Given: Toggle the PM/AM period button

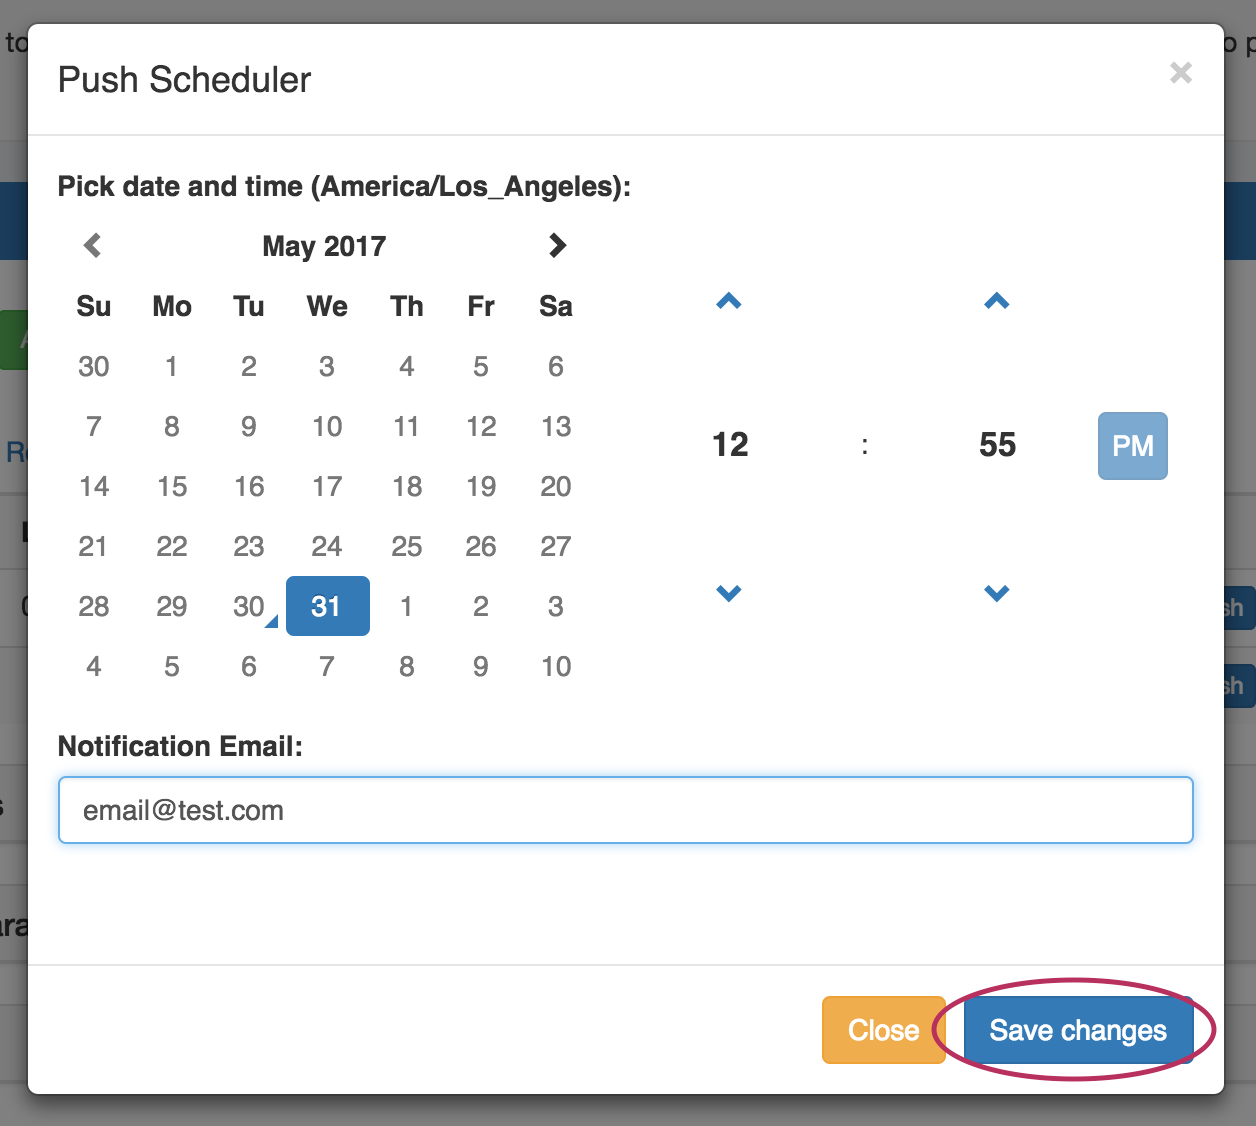Looking at the screenshot, I should (x=1132, y=446).
